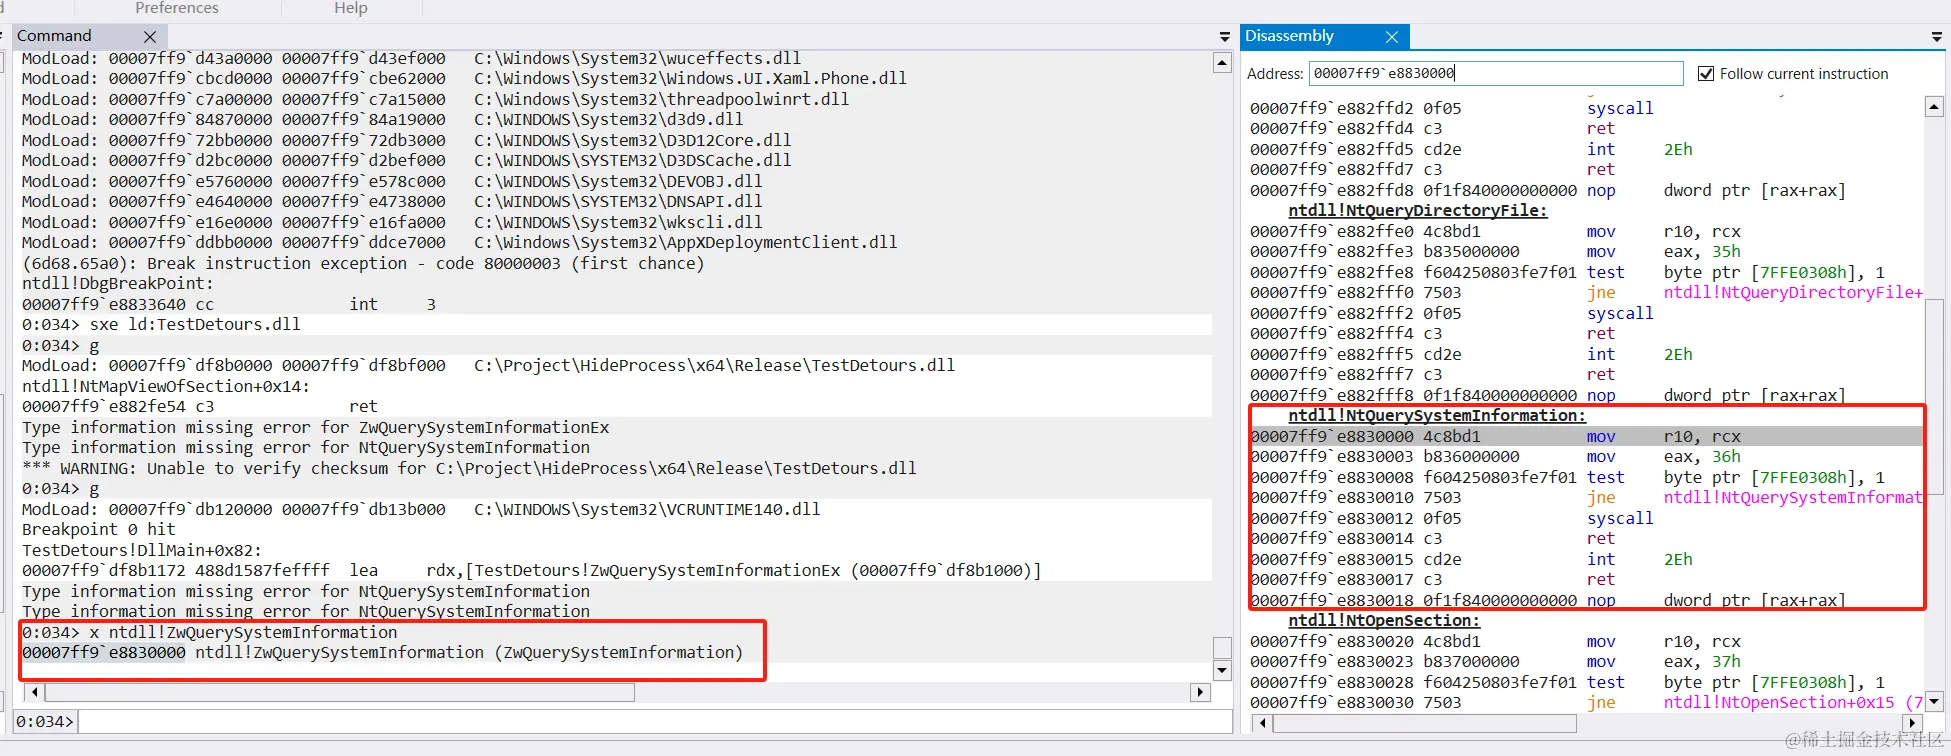
Task: Click the Disassembly horizontal scrollbar thumb
Action: [1424, 723]
